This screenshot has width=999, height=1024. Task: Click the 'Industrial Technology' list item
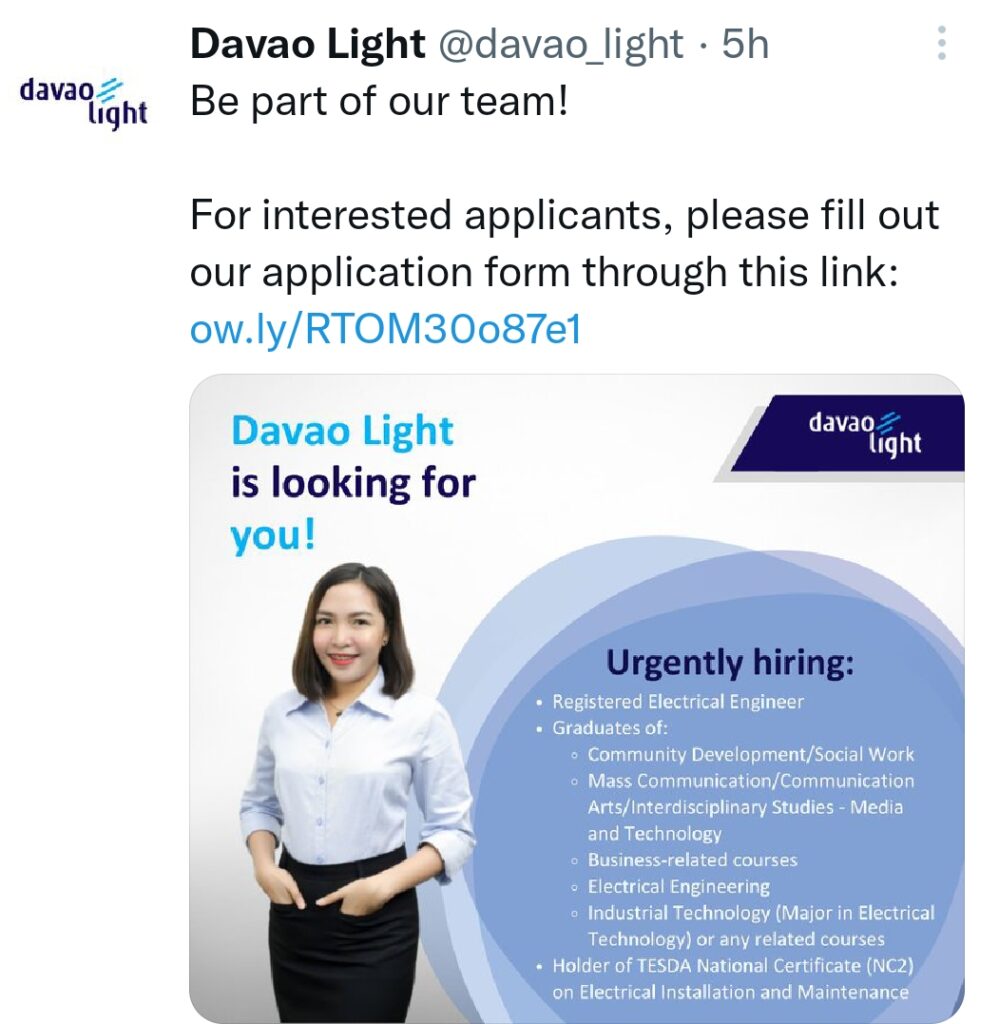coord(761,925)
